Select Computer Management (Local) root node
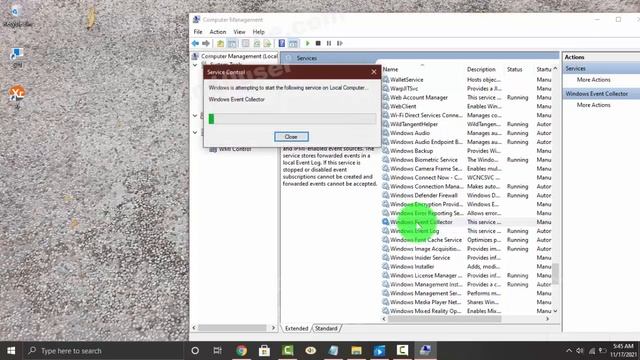640x360 pixels. click(x=239, y=56)
